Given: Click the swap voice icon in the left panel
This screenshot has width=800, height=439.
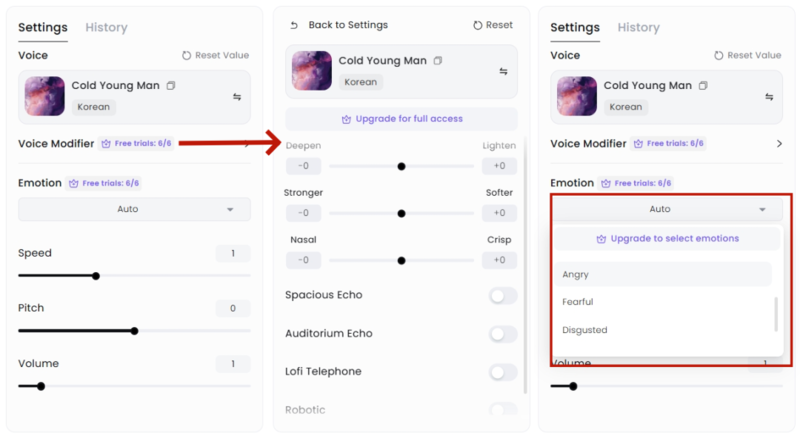Looking at the screenshot, I should [237, 96].
